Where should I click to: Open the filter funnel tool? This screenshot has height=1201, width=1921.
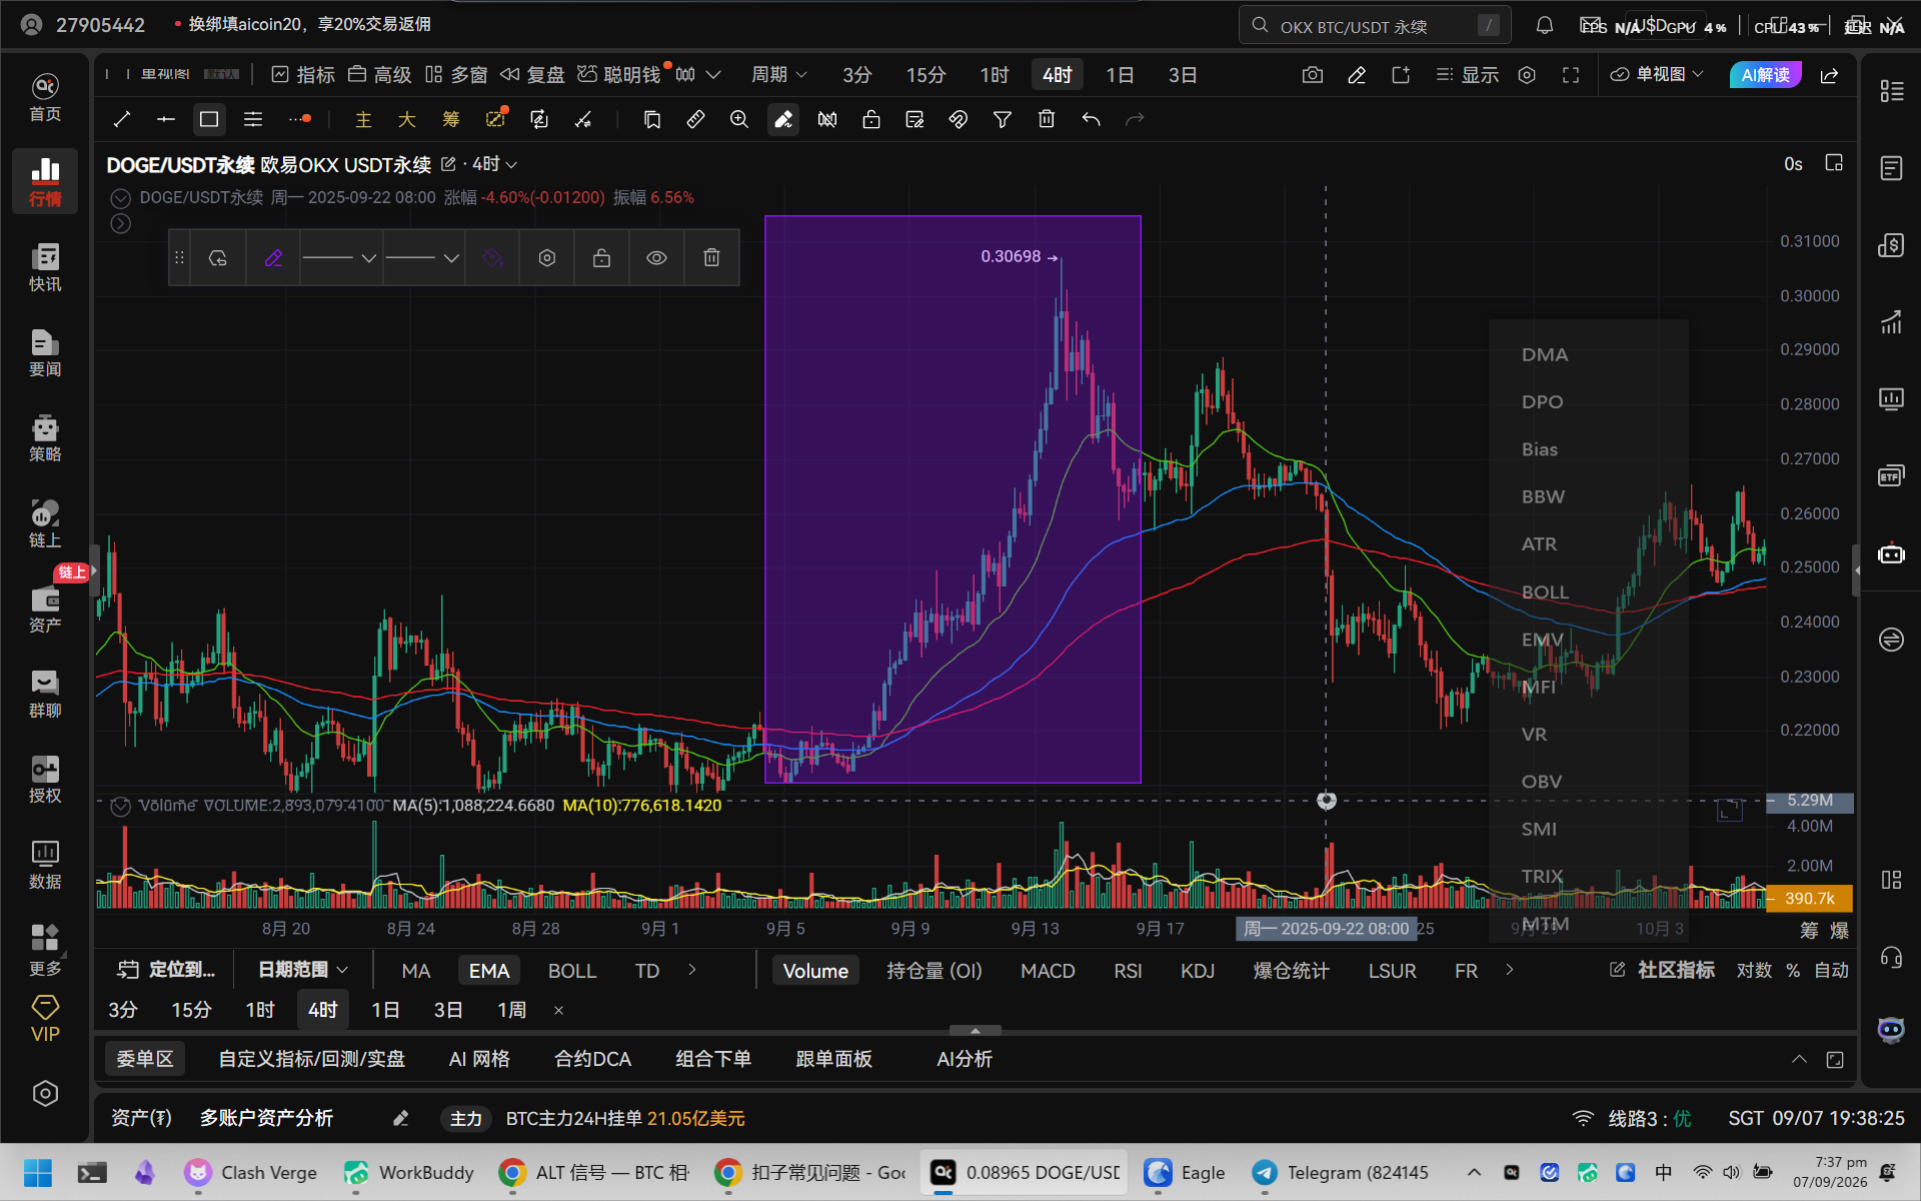click(1002, 120)
